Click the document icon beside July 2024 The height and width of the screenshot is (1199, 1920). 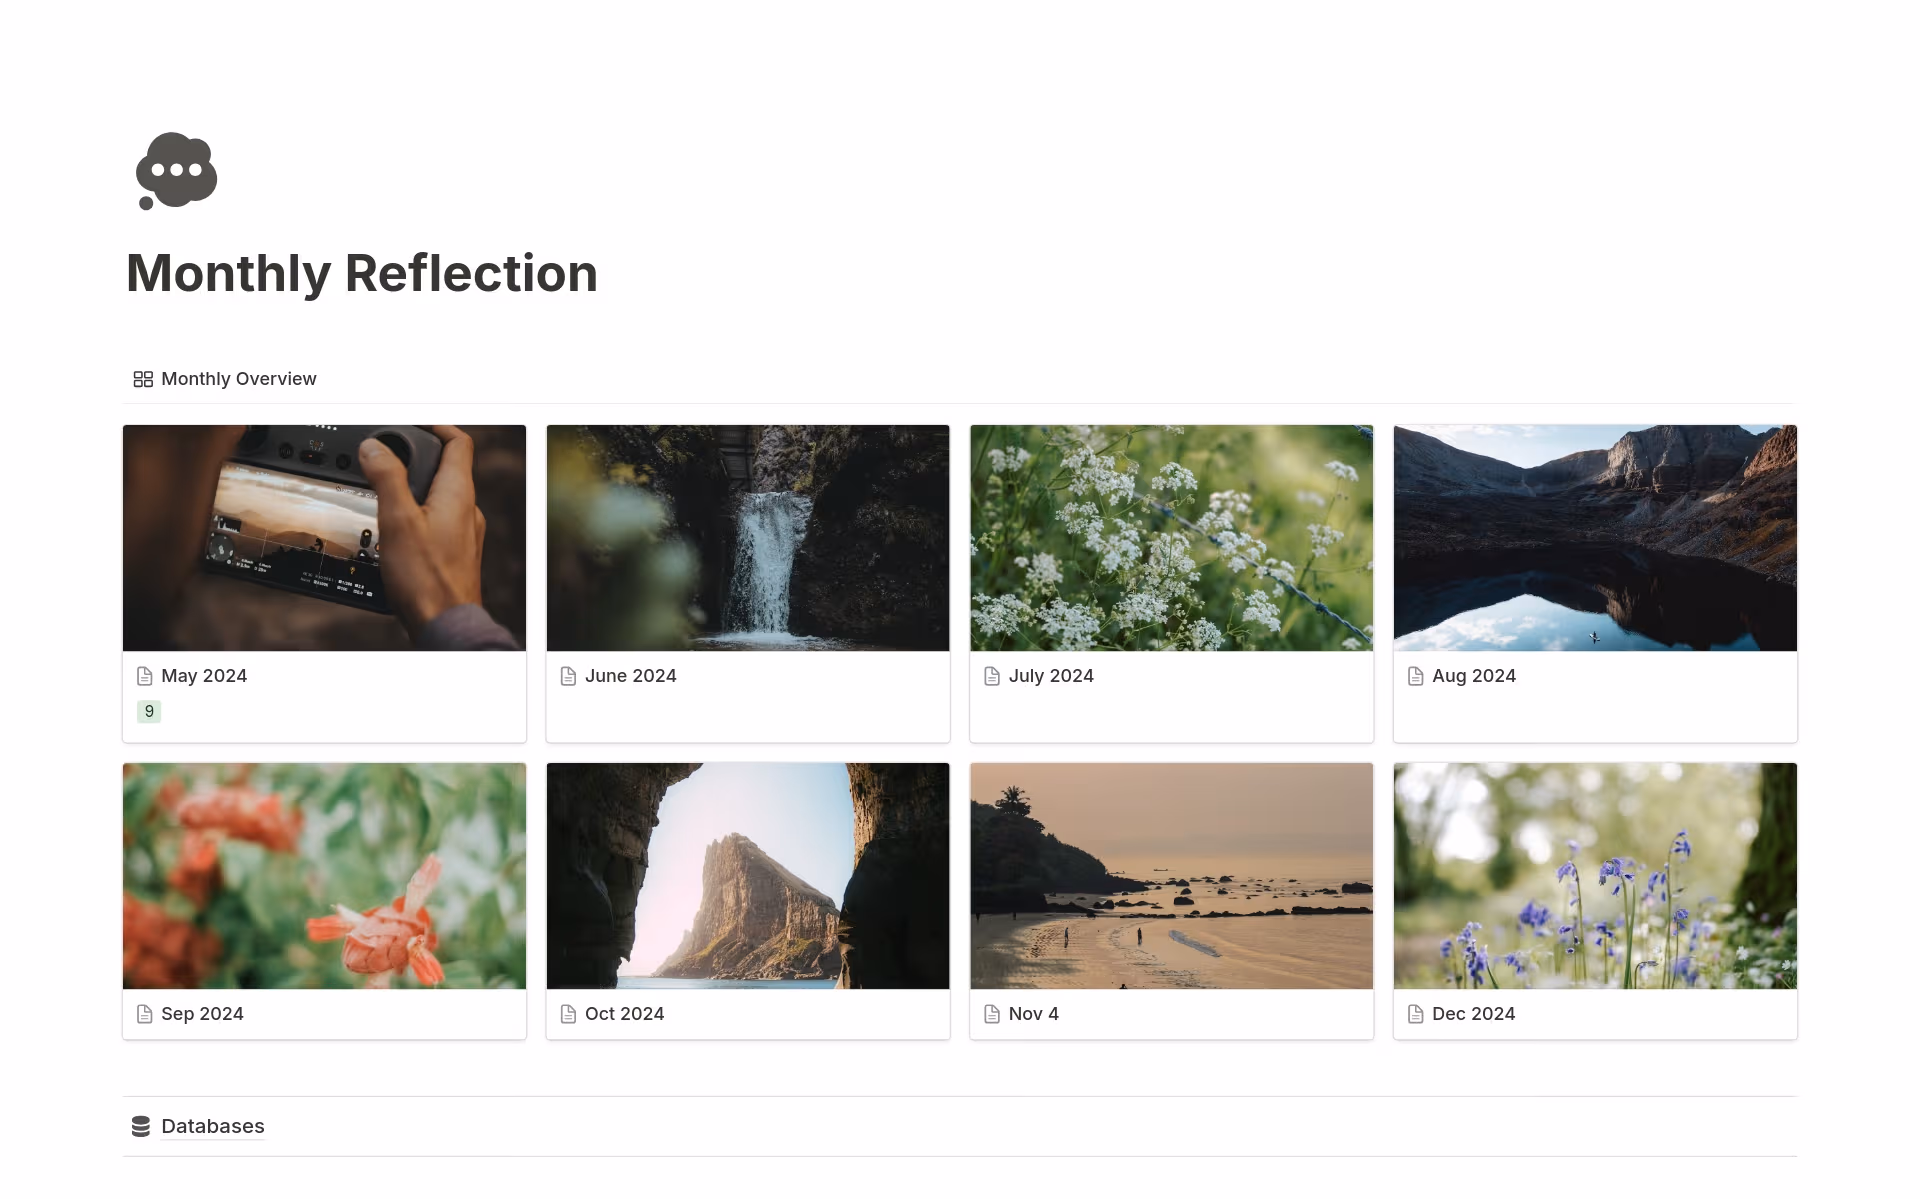992,676
